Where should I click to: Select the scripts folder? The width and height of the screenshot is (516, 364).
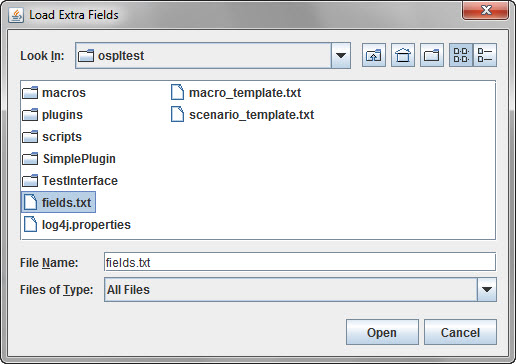click(52, 137)
